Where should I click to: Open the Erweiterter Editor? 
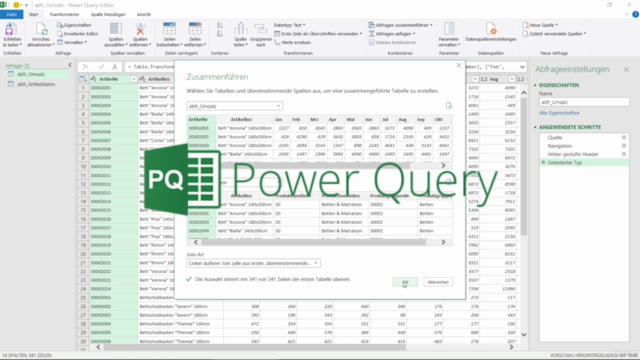coord(78,34)
